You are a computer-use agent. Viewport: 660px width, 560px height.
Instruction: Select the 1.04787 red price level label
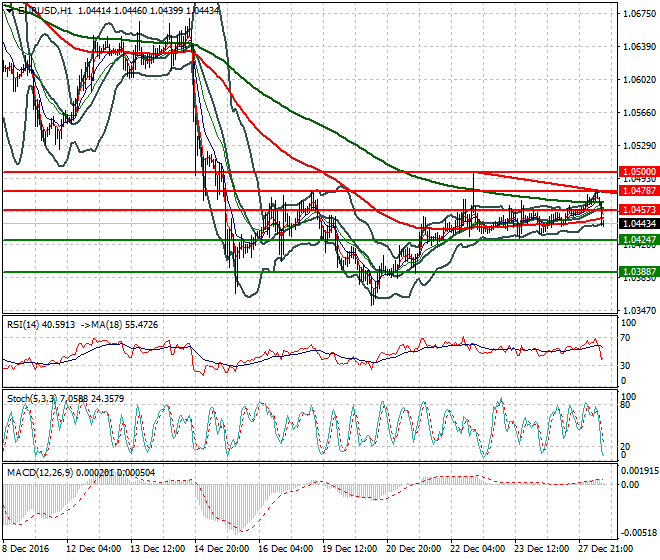[x=639, y=191]
